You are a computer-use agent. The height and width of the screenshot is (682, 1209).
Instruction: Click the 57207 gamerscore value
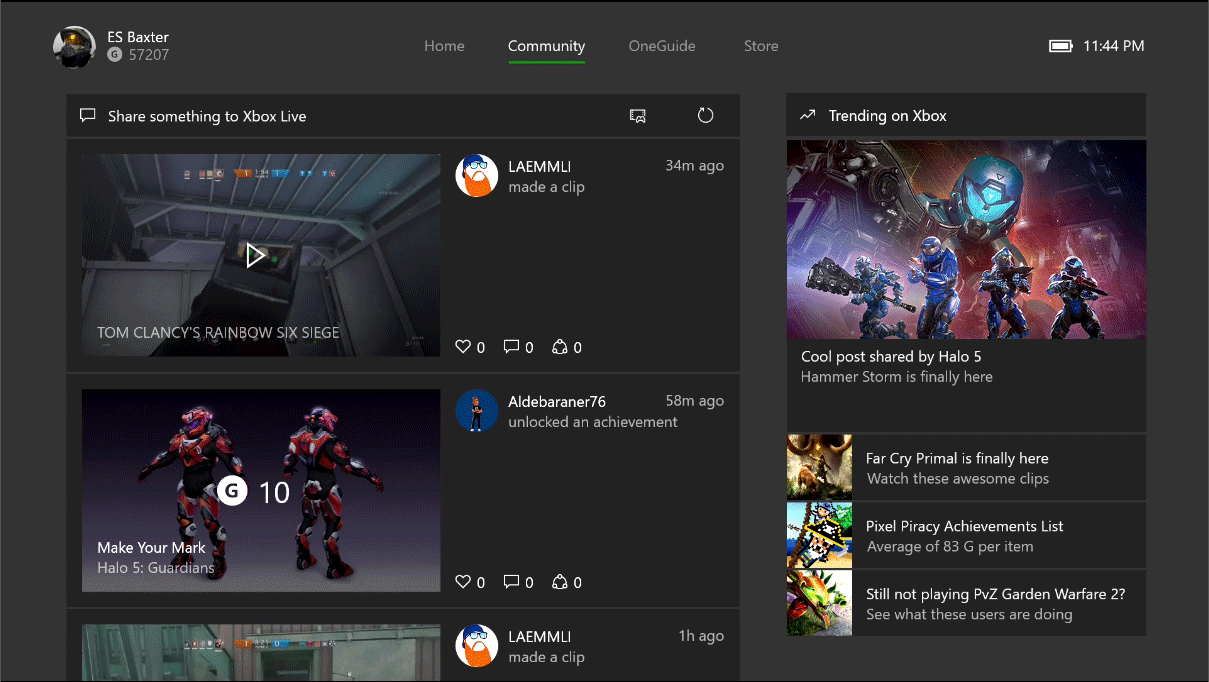(x=149, y=55)
